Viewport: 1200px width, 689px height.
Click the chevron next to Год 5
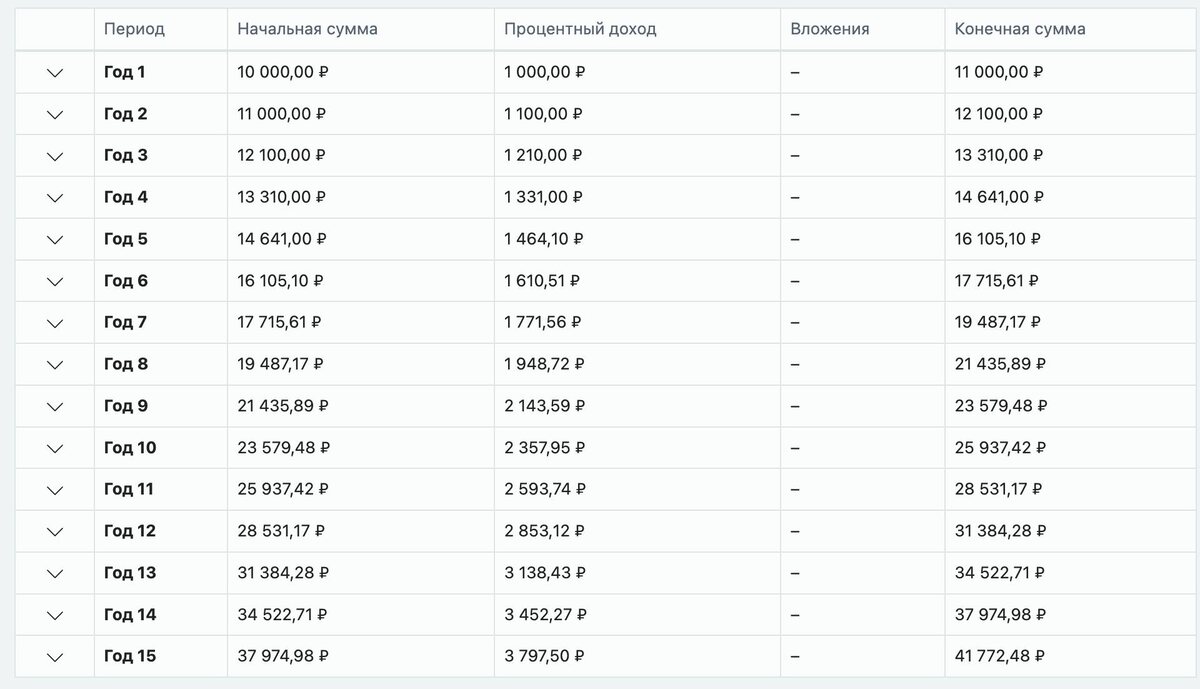55,240
